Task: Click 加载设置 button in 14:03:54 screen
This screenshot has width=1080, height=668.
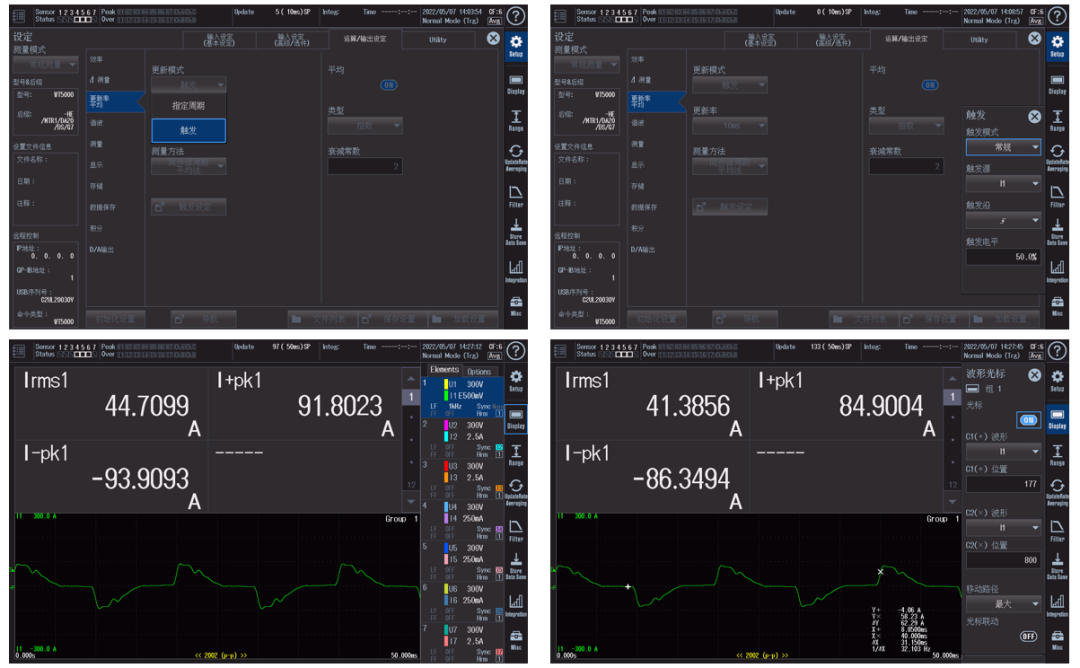Action: click(x=462, y=319)
